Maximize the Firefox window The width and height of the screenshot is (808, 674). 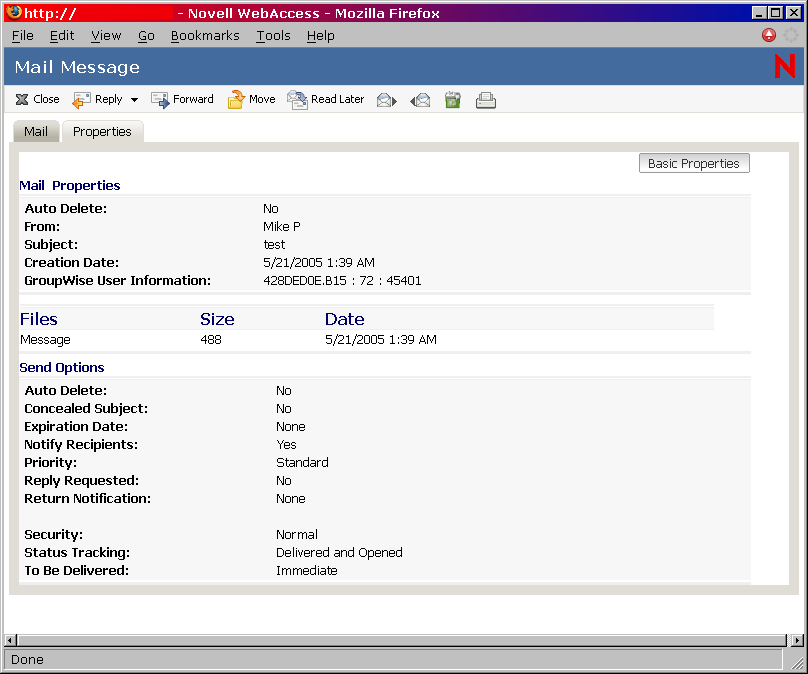(776, 13)
